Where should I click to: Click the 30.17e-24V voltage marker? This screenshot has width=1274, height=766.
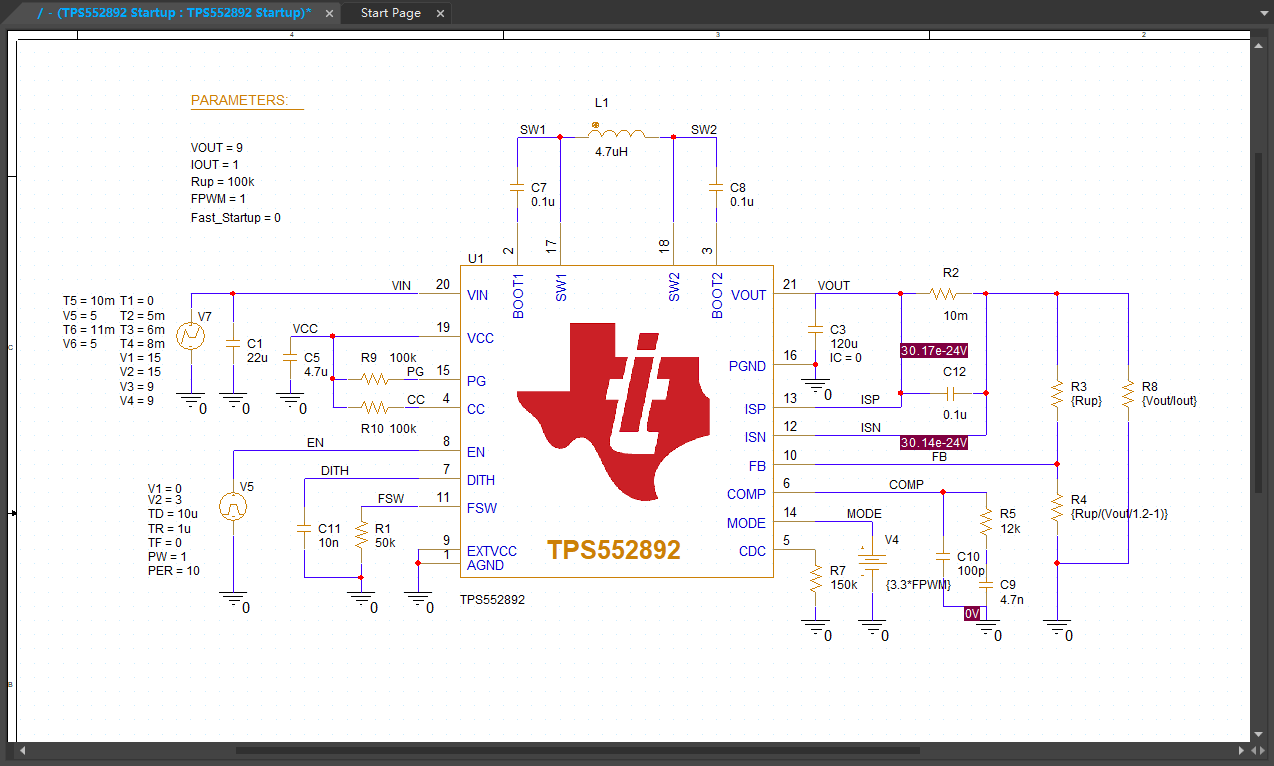pyautogui.click(x=934, y=351)
